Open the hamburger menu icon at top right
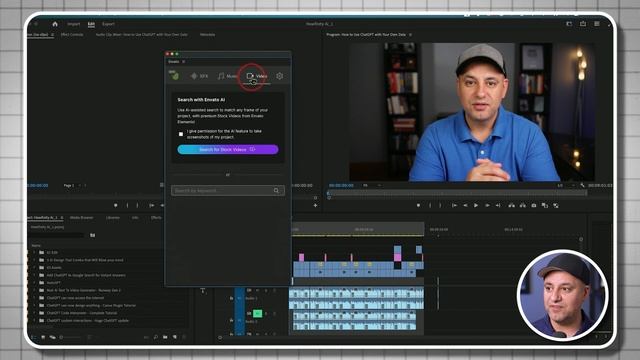The height and width of the screenshot is (360, 640). click(597, 24)
